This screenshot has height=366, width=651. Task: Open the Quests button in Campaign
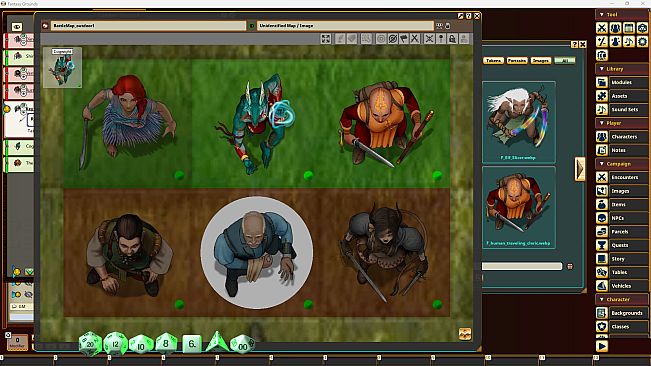(x=629, y=245)
